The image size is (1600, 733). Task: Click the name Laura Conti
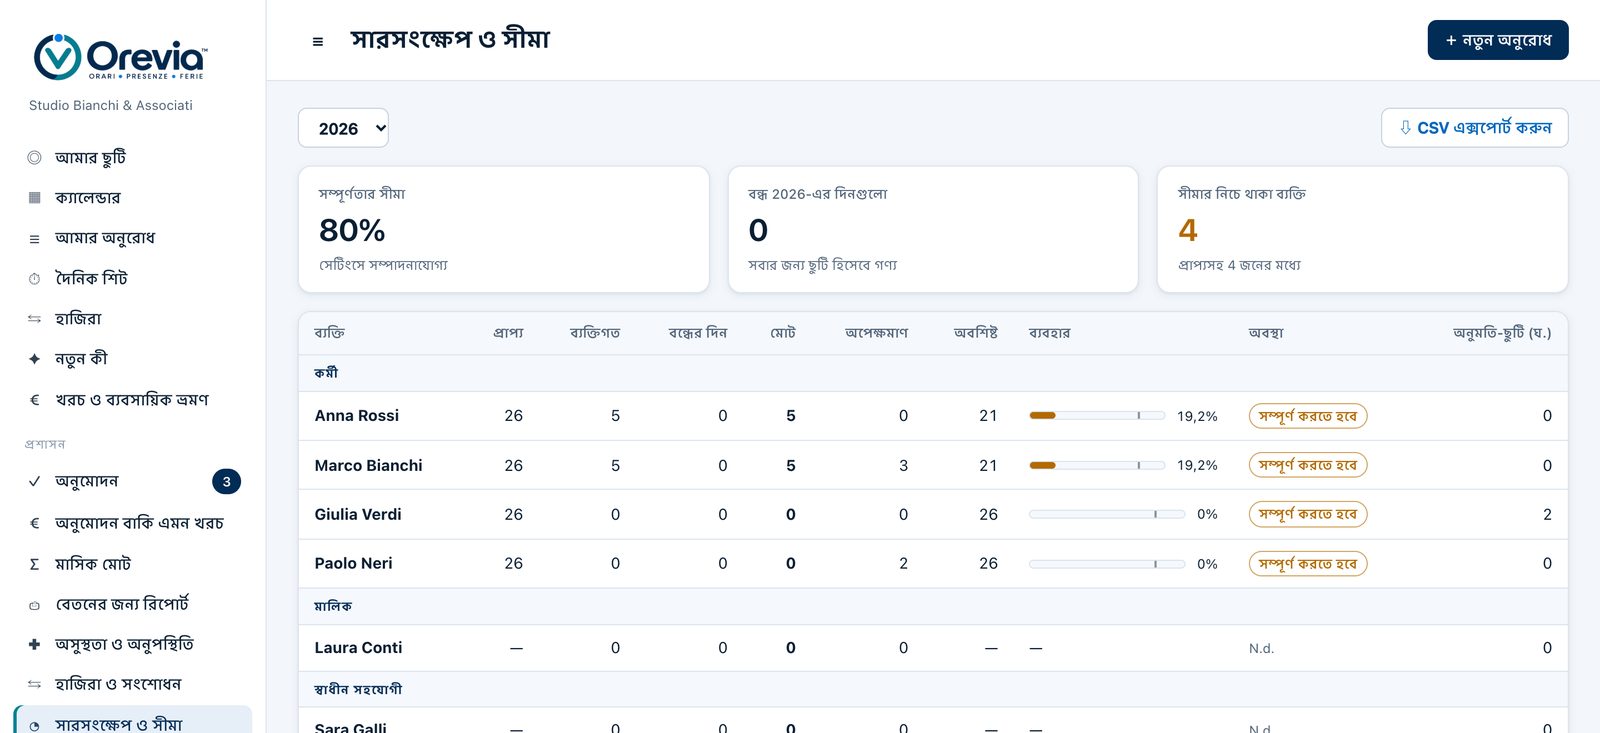tap(358, 648)
